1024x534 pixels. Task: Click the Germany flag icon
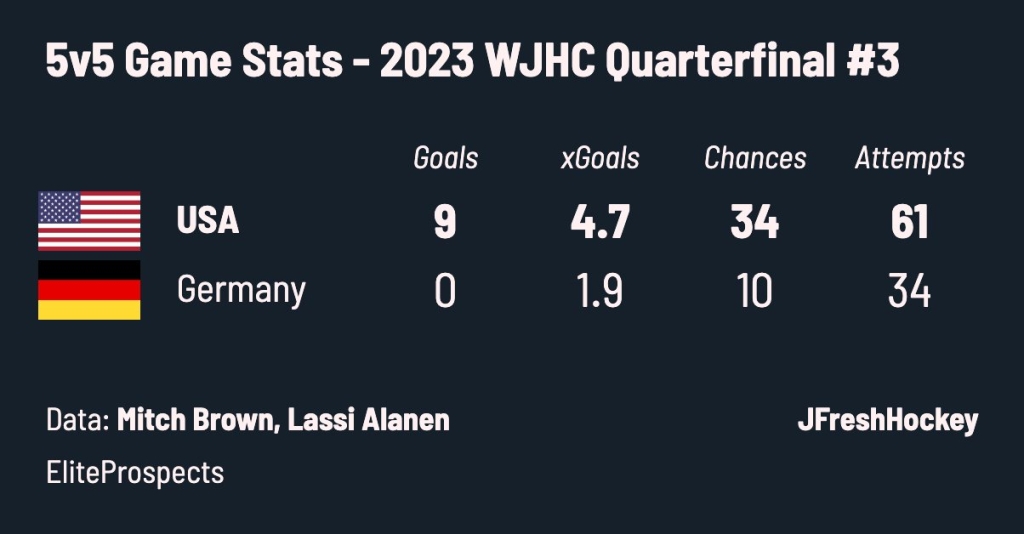point(89,290)
